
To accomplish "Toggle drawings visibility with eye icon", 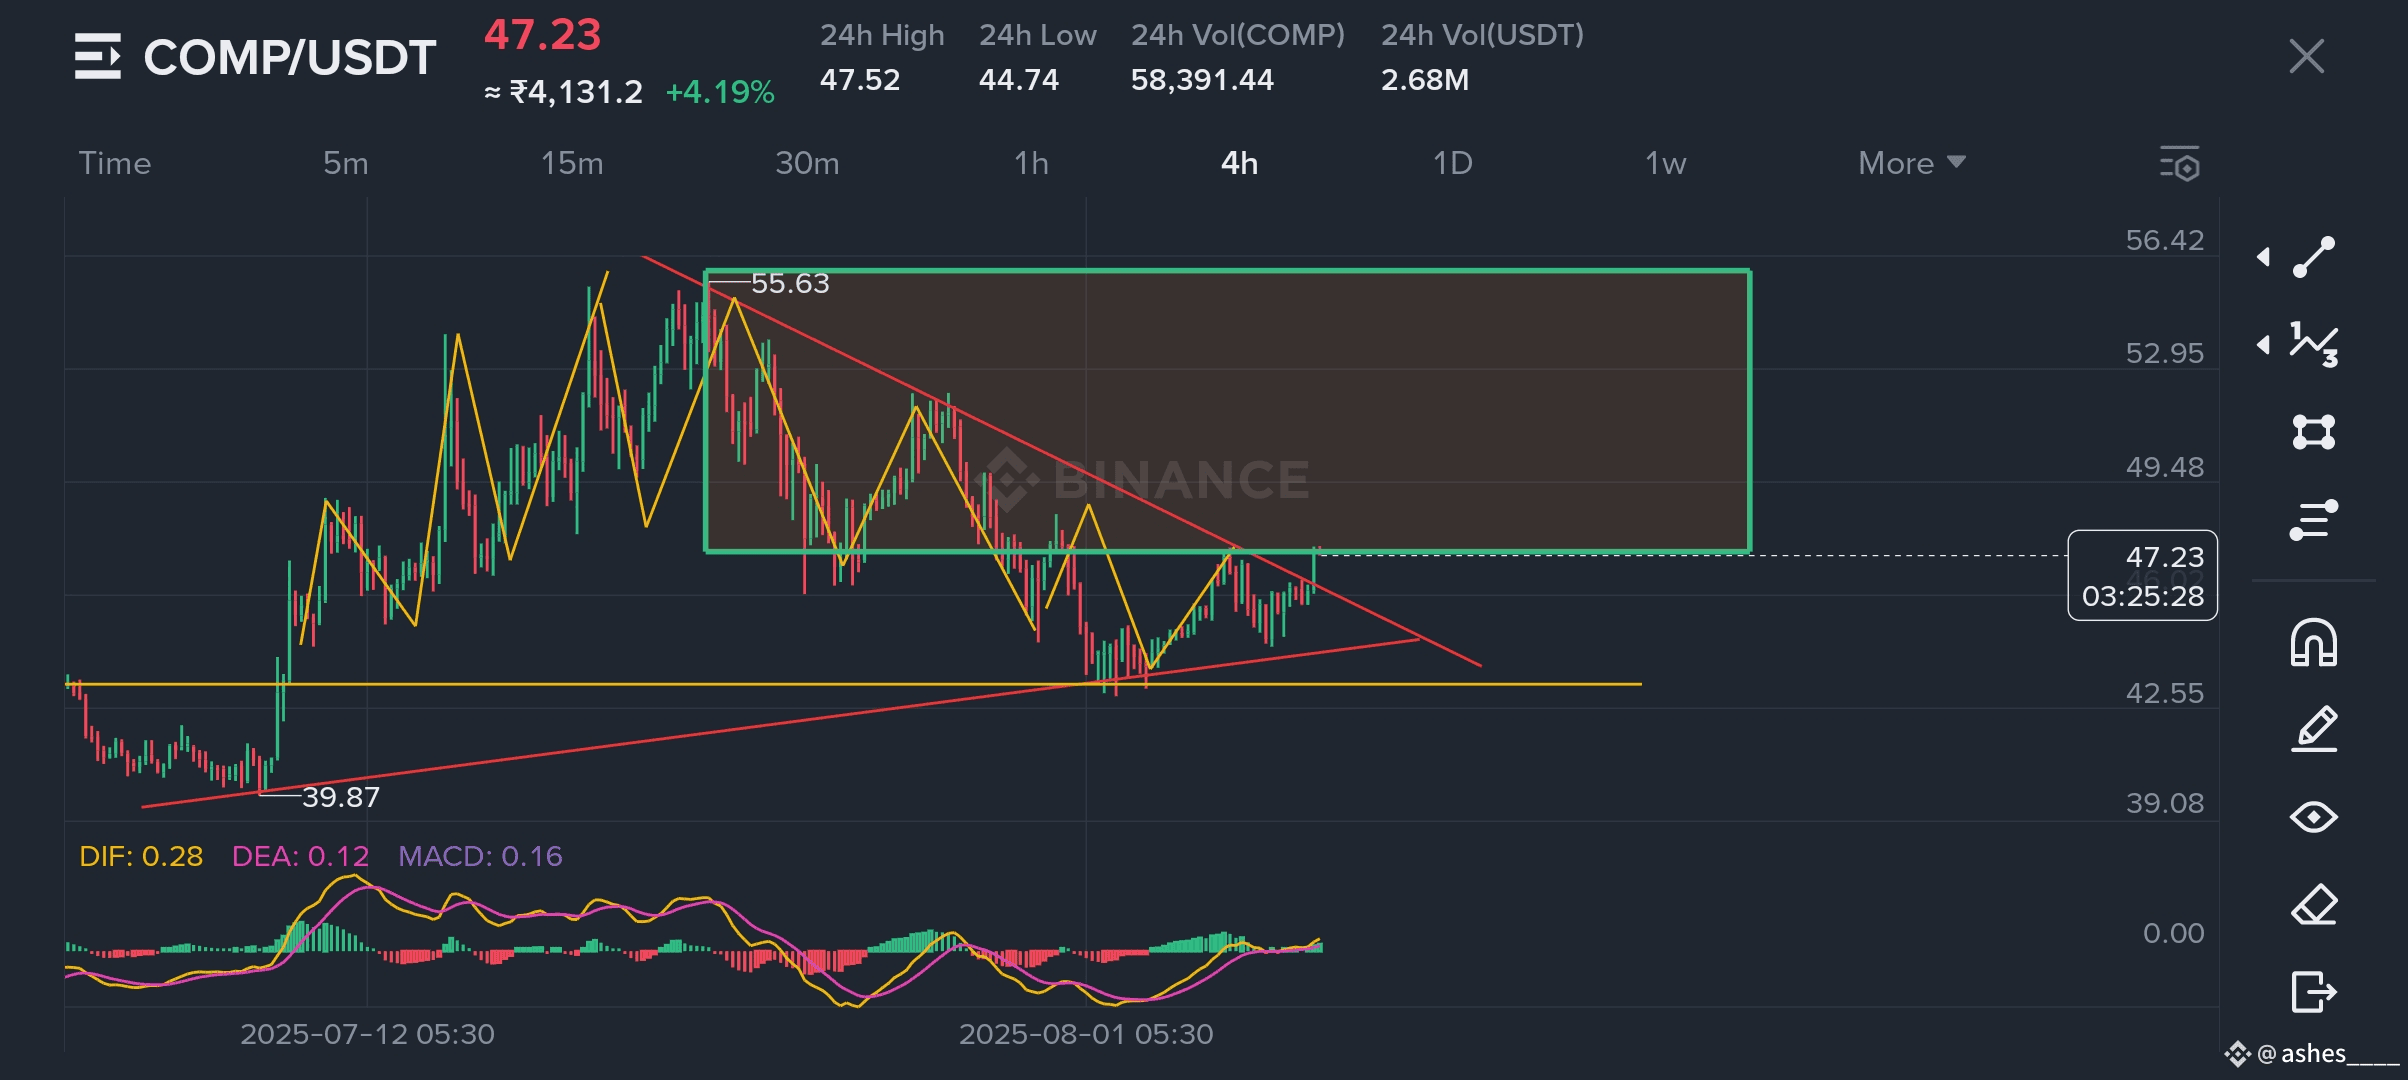I will pyautogui.click(x=2313, y=817).
